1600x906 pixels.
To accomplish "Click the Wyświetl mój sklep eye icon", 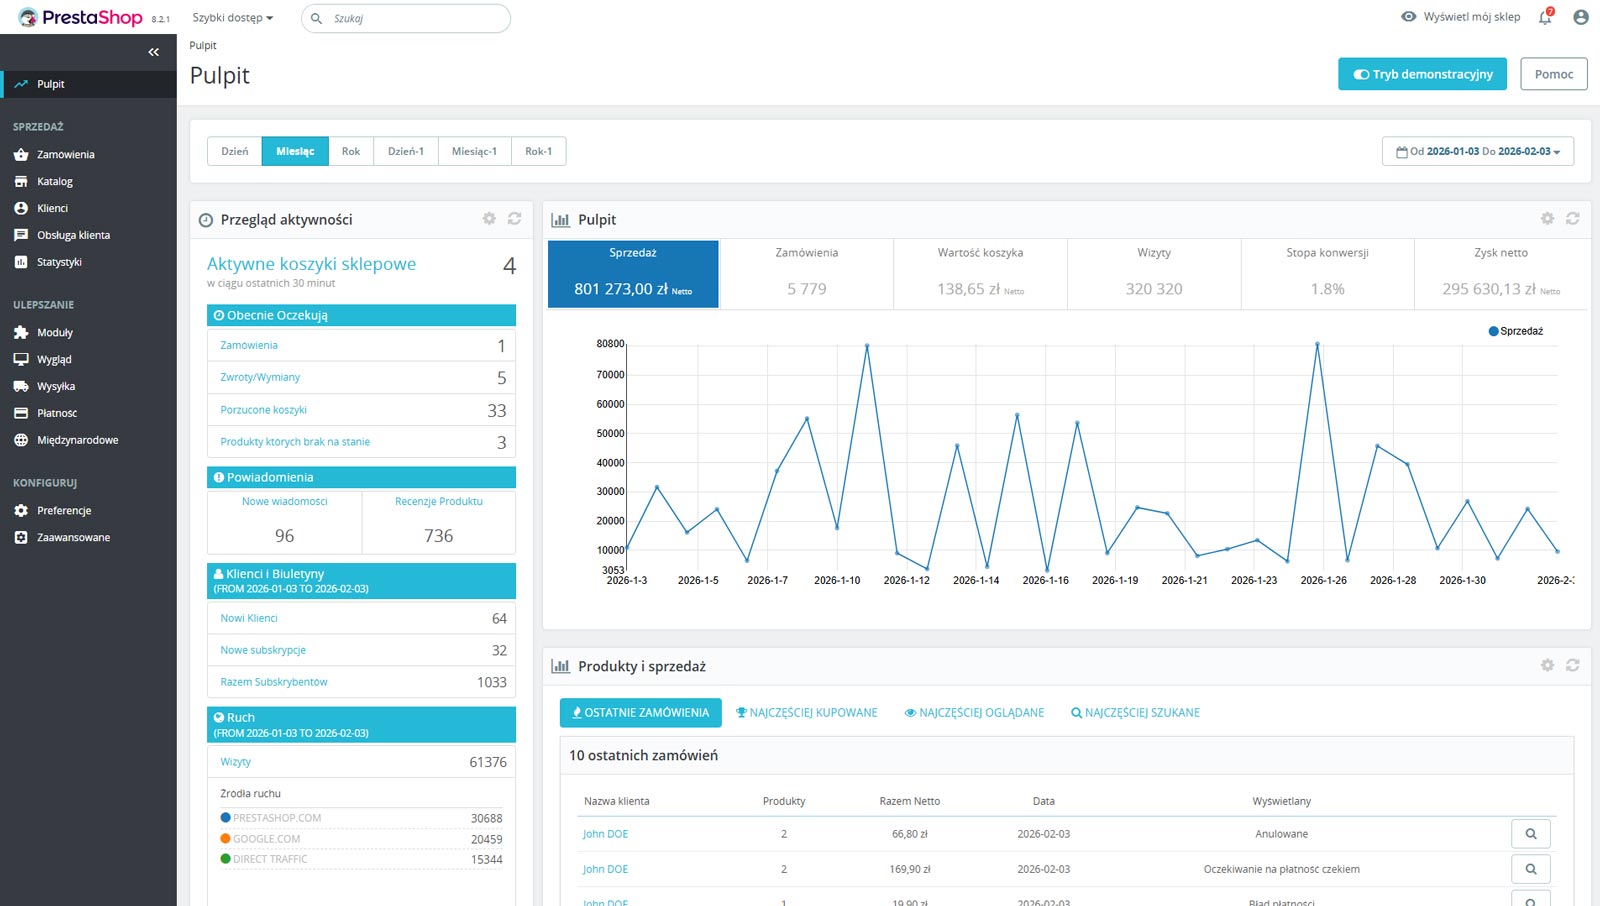I will pos(1409,17).
